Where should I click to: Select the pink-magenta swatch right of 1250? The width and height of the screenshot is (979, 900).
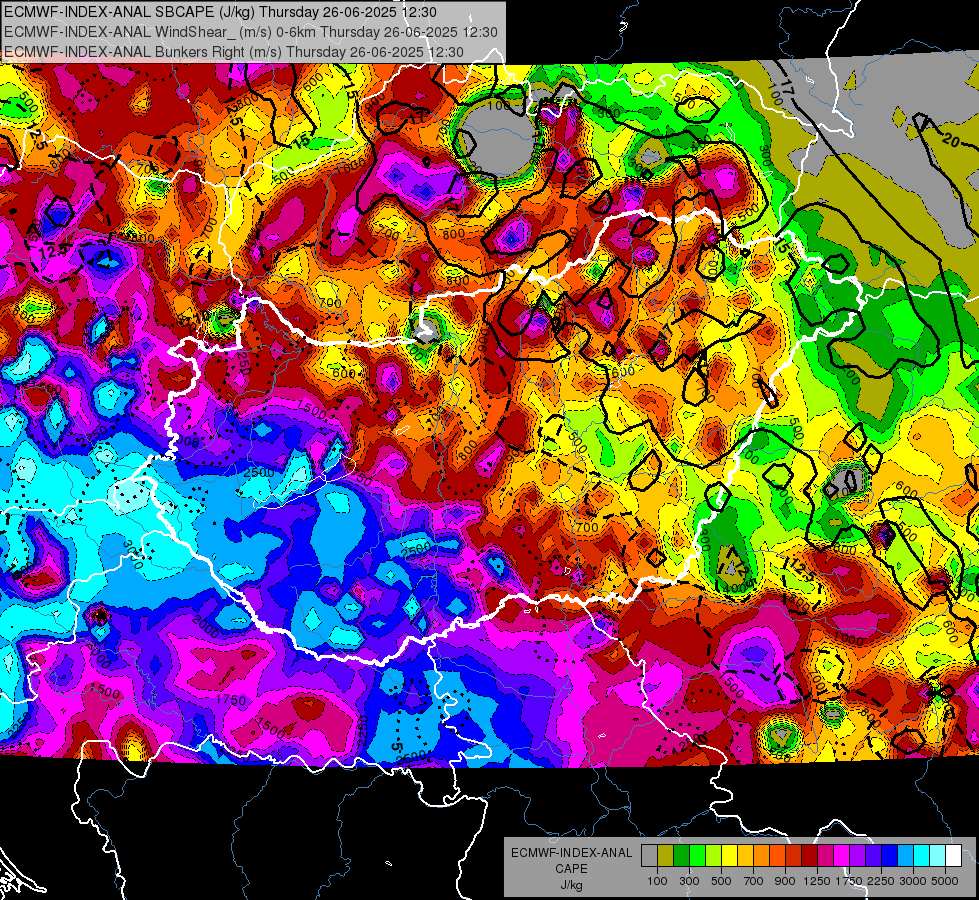point(825,855)
